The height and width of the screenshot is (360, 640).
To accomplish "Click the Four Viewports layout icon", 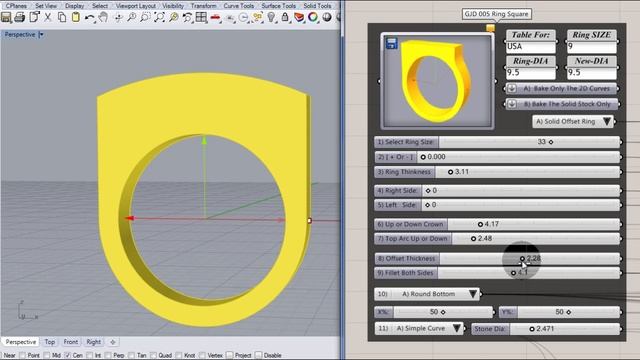I will click(x=201, y=18).
